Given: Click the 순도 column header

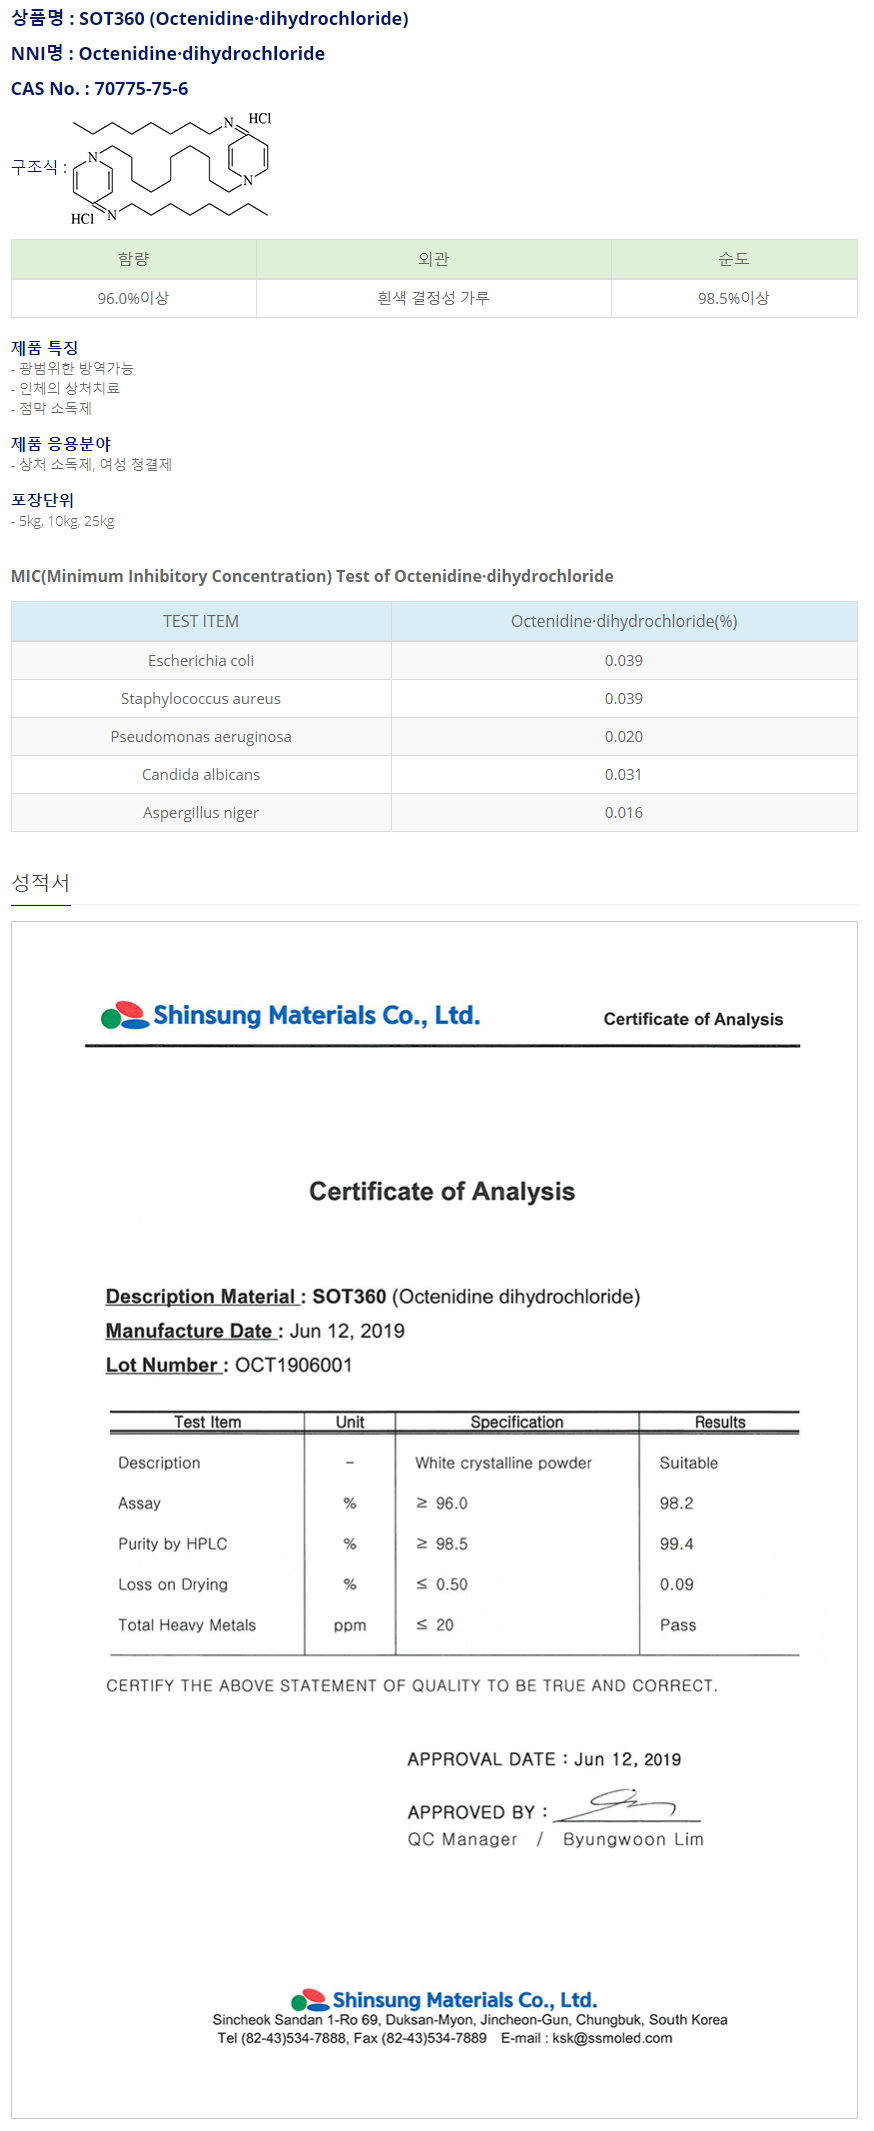Looking at the screenshot, I should pos(734,259).
